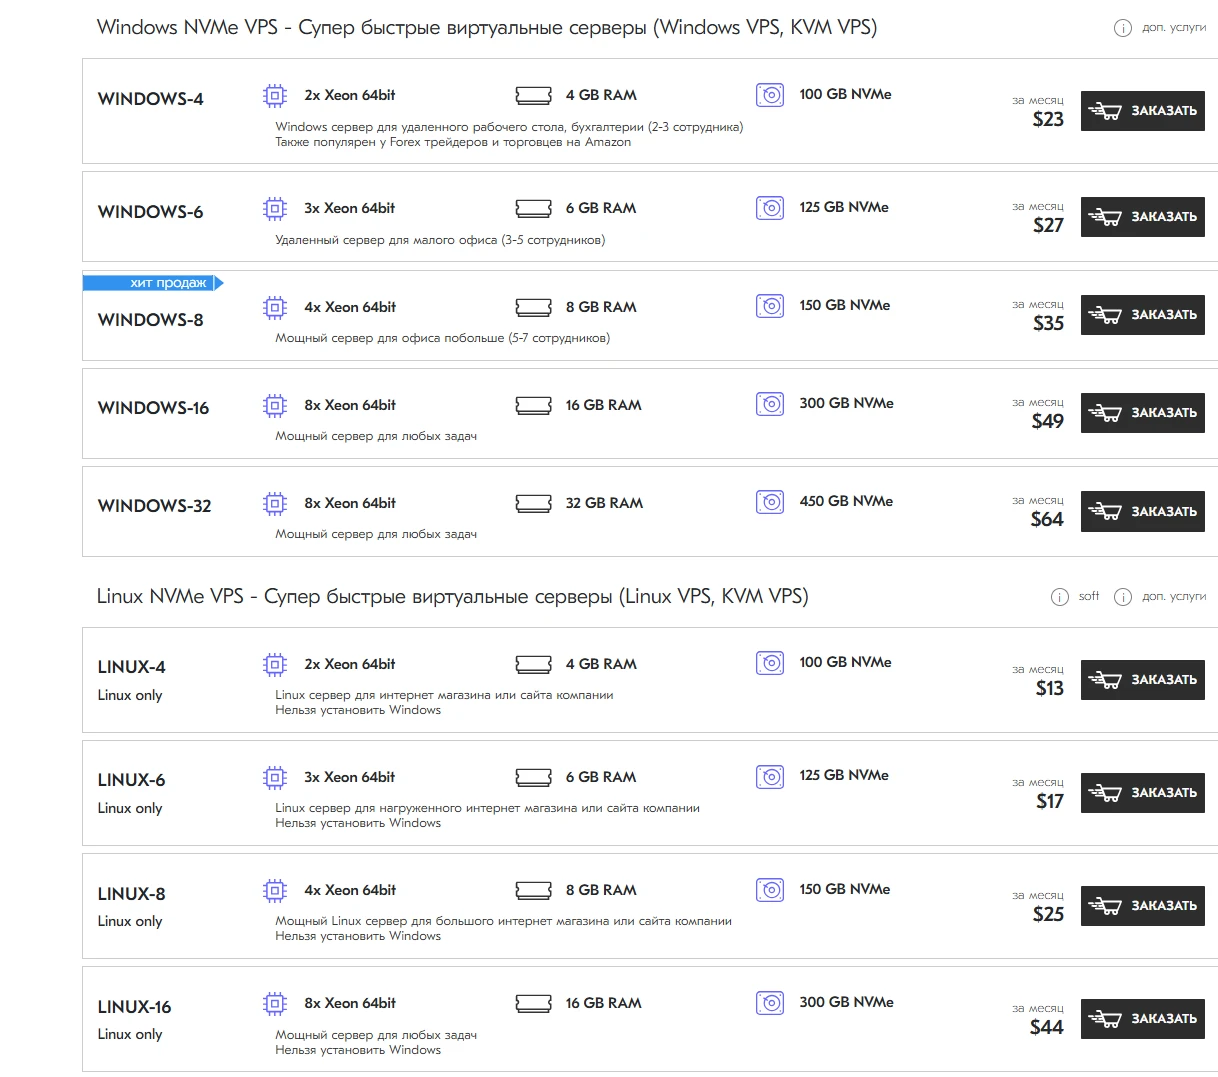The image size is (1218, 1077).
Task: Click the CPU icon in the WINDOWS-16 row
Action: tap(274, 405)
